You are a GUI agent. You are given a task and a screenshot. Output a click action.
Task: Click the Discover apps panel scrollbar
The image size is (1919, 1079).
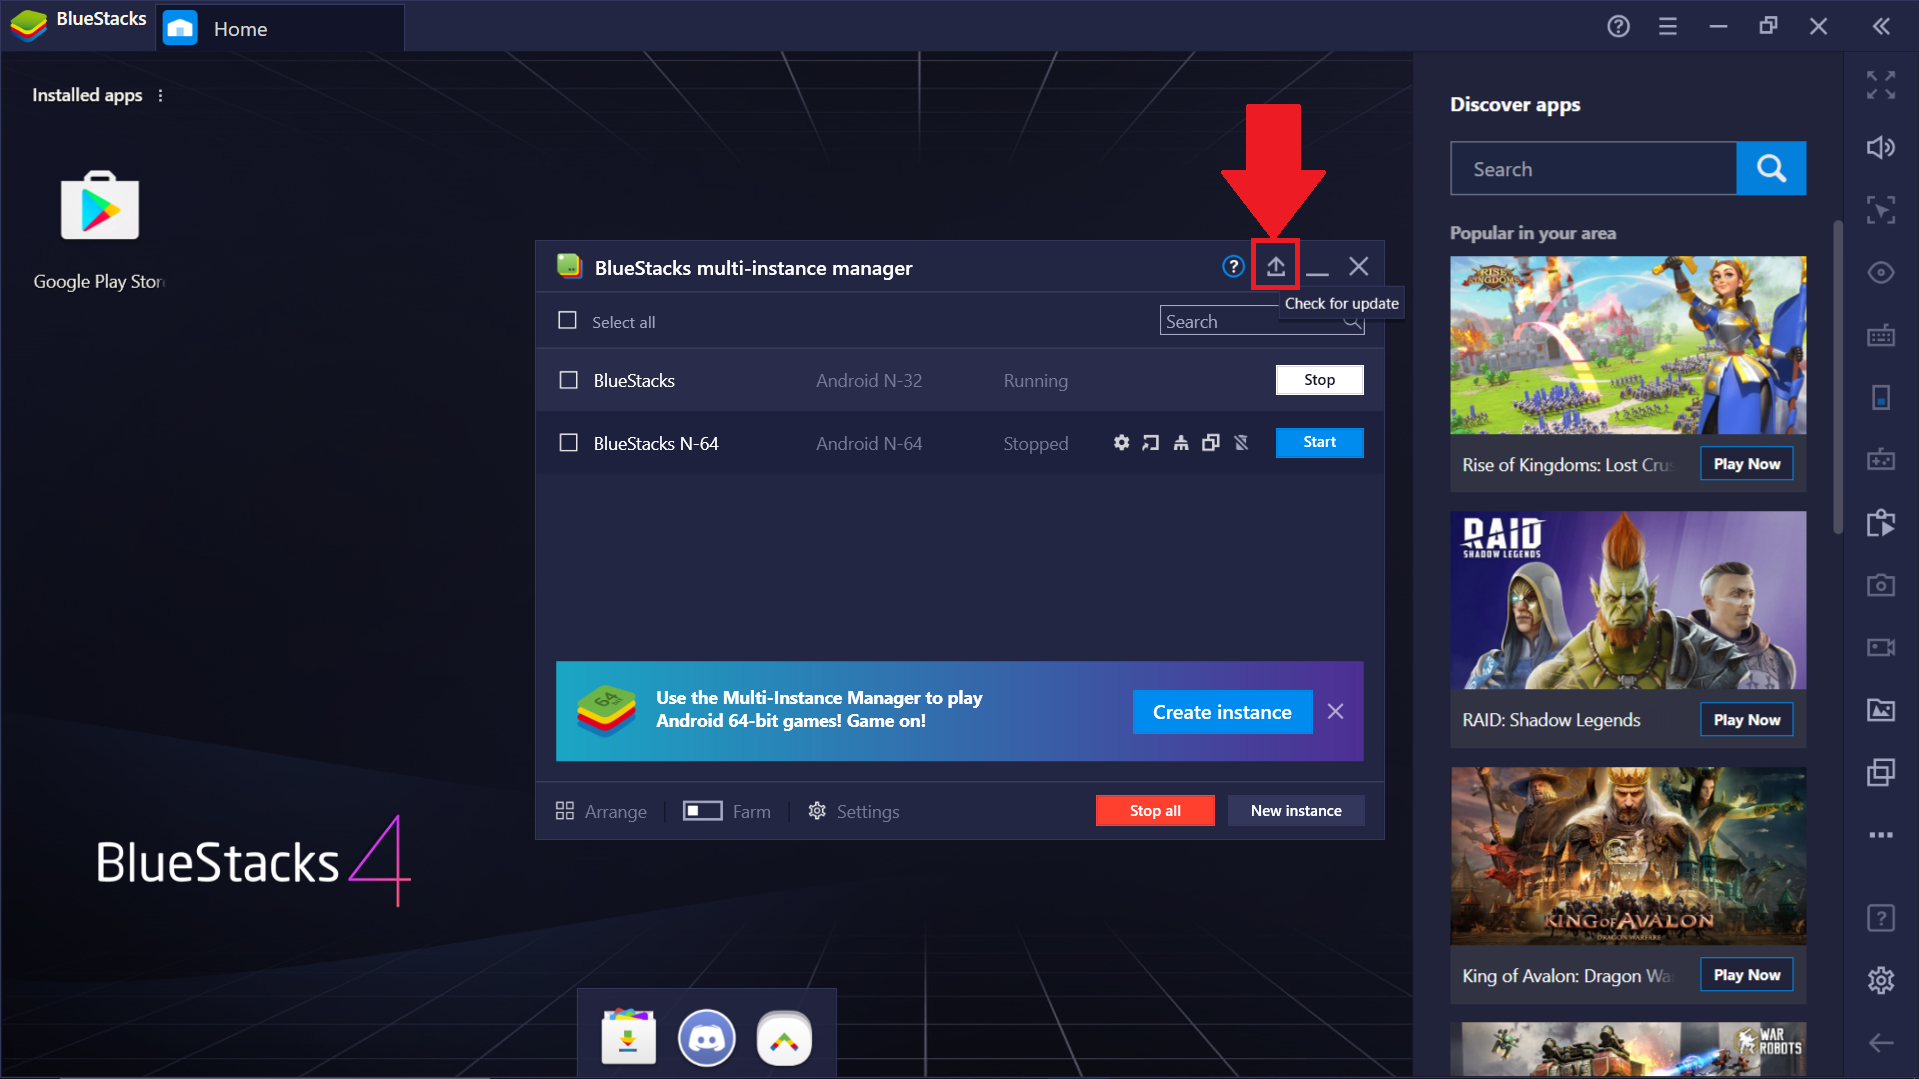(x=1837, y=377)
